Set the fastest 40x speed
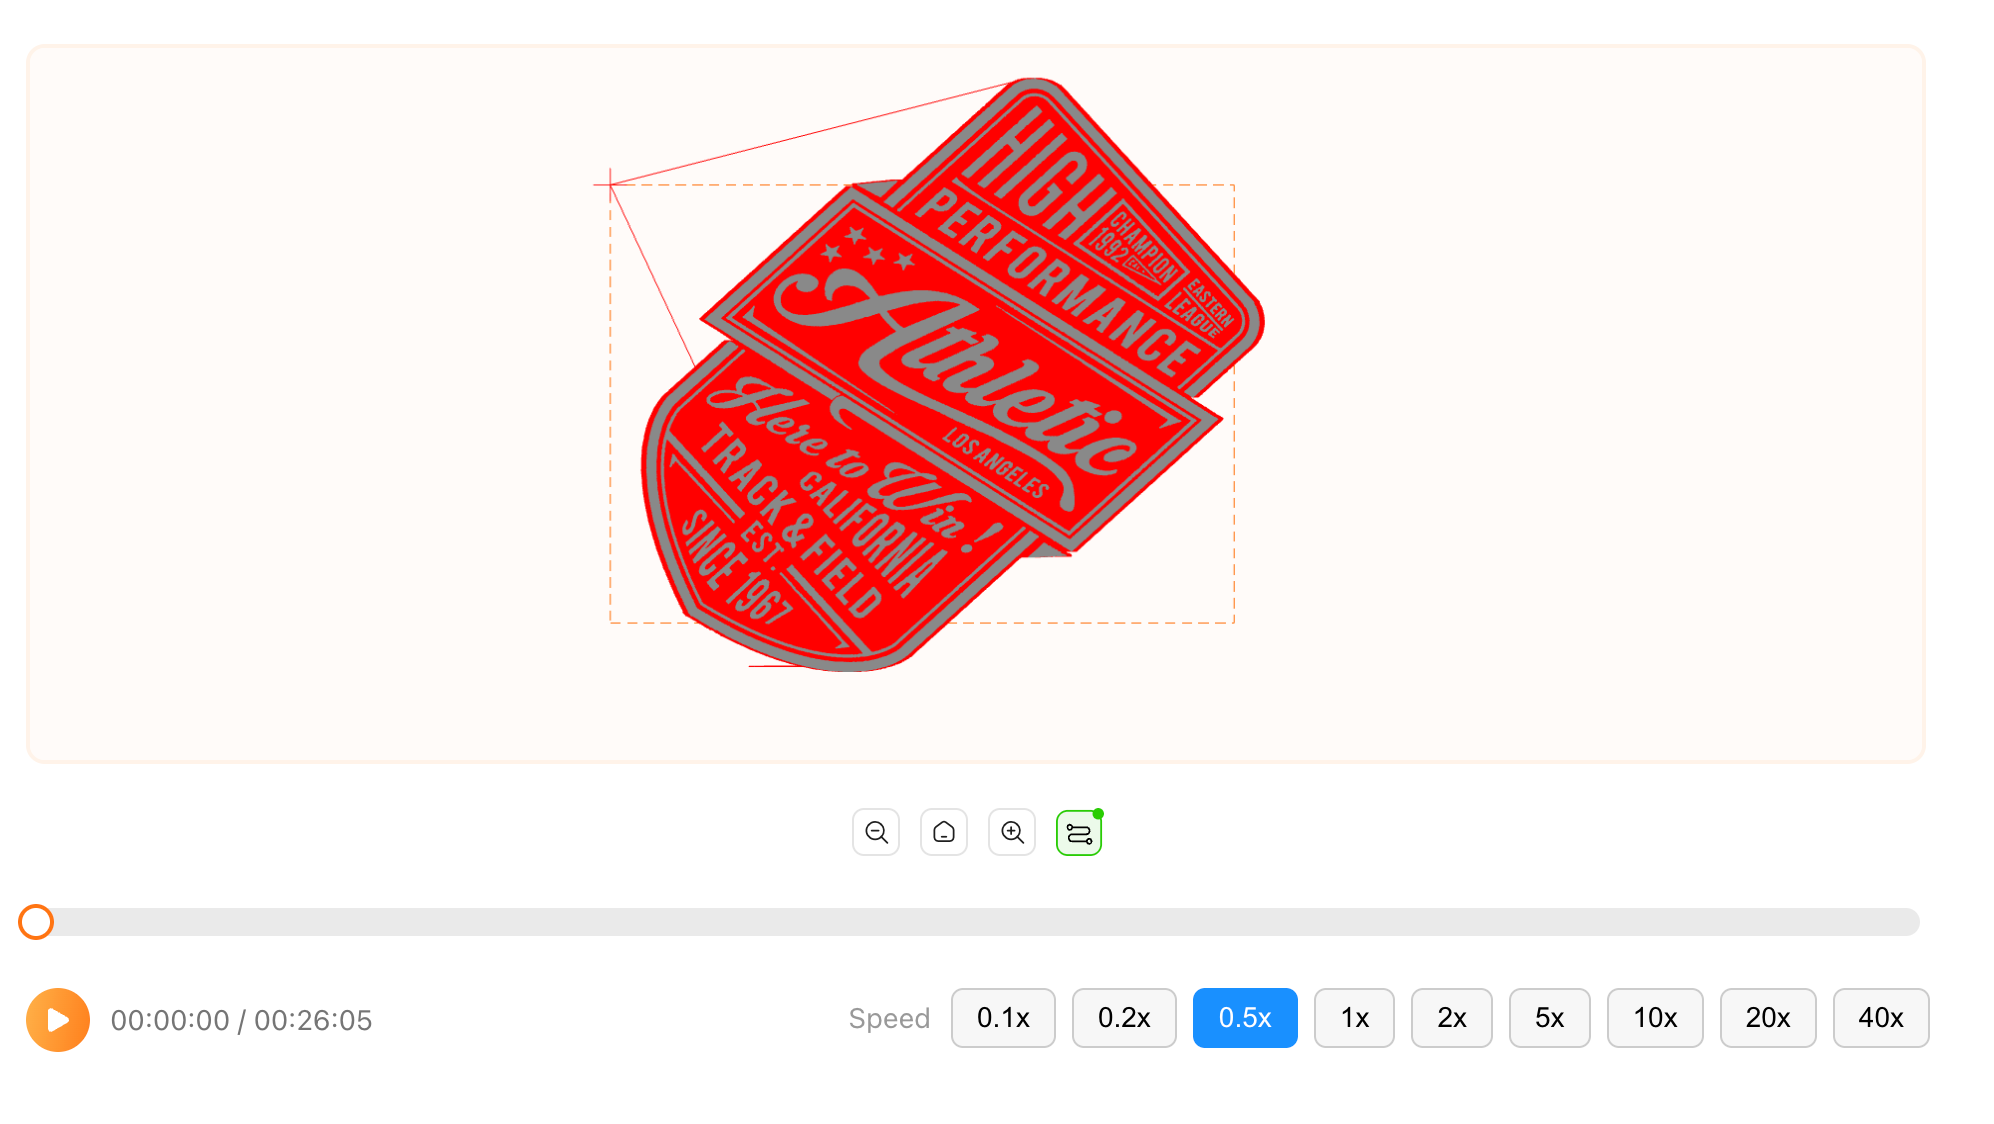Screen dimensions: 1994x1124 click(1881, 1018)
